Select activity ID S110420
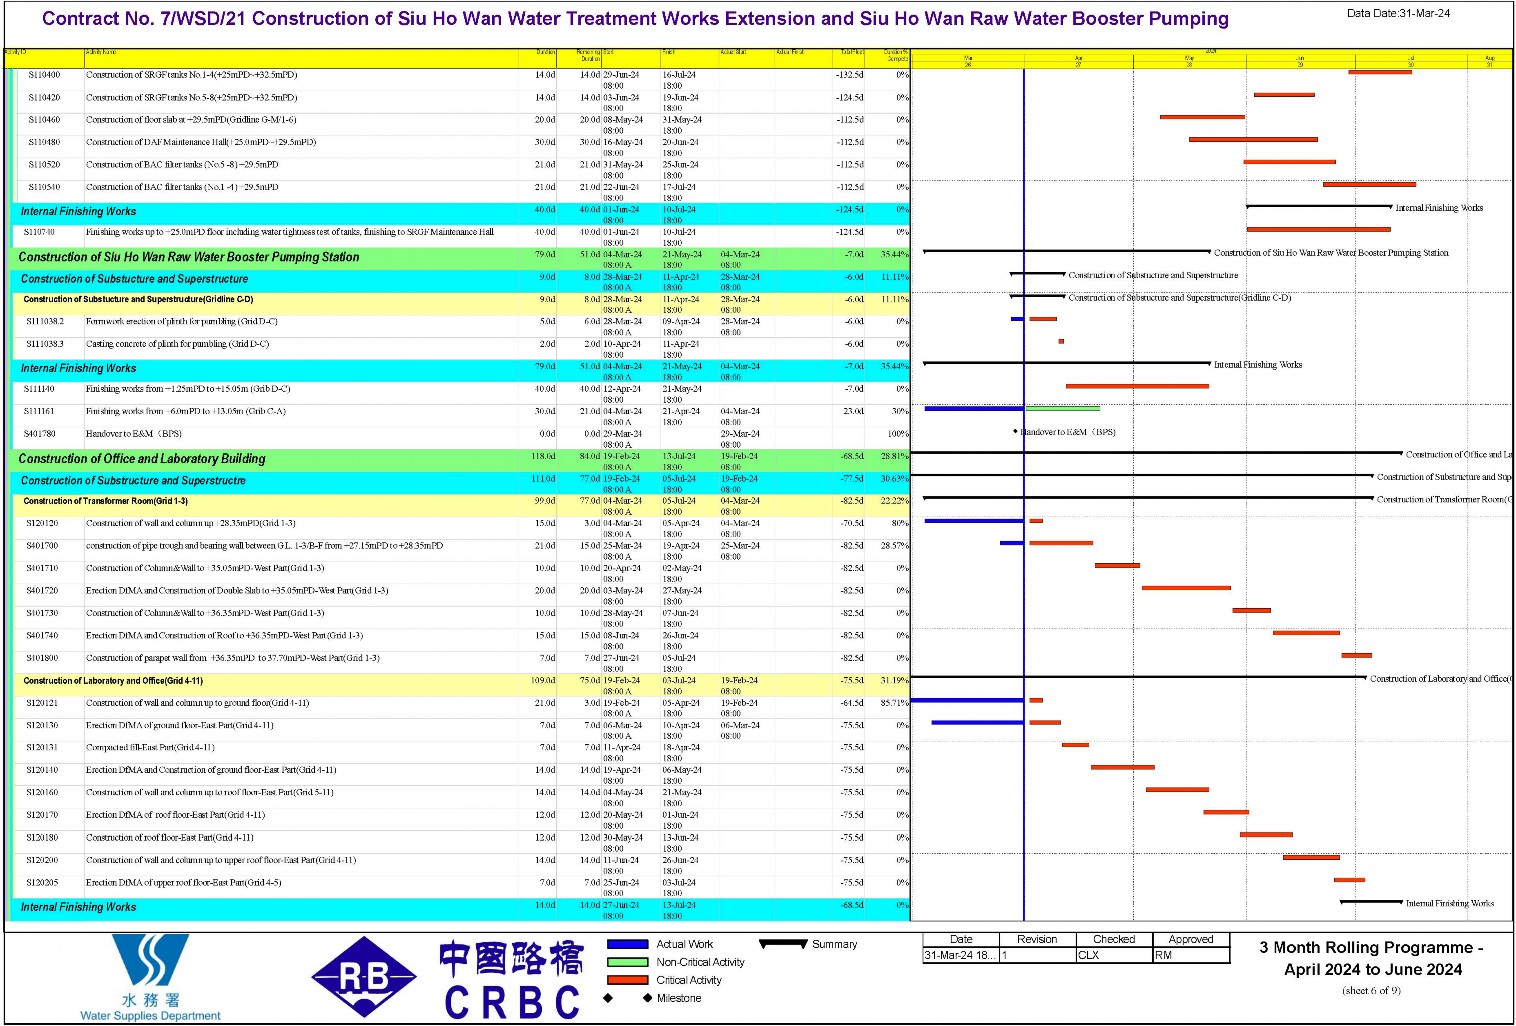The width and height of the screenshot is (1516, 1026). tap(44, 98)
